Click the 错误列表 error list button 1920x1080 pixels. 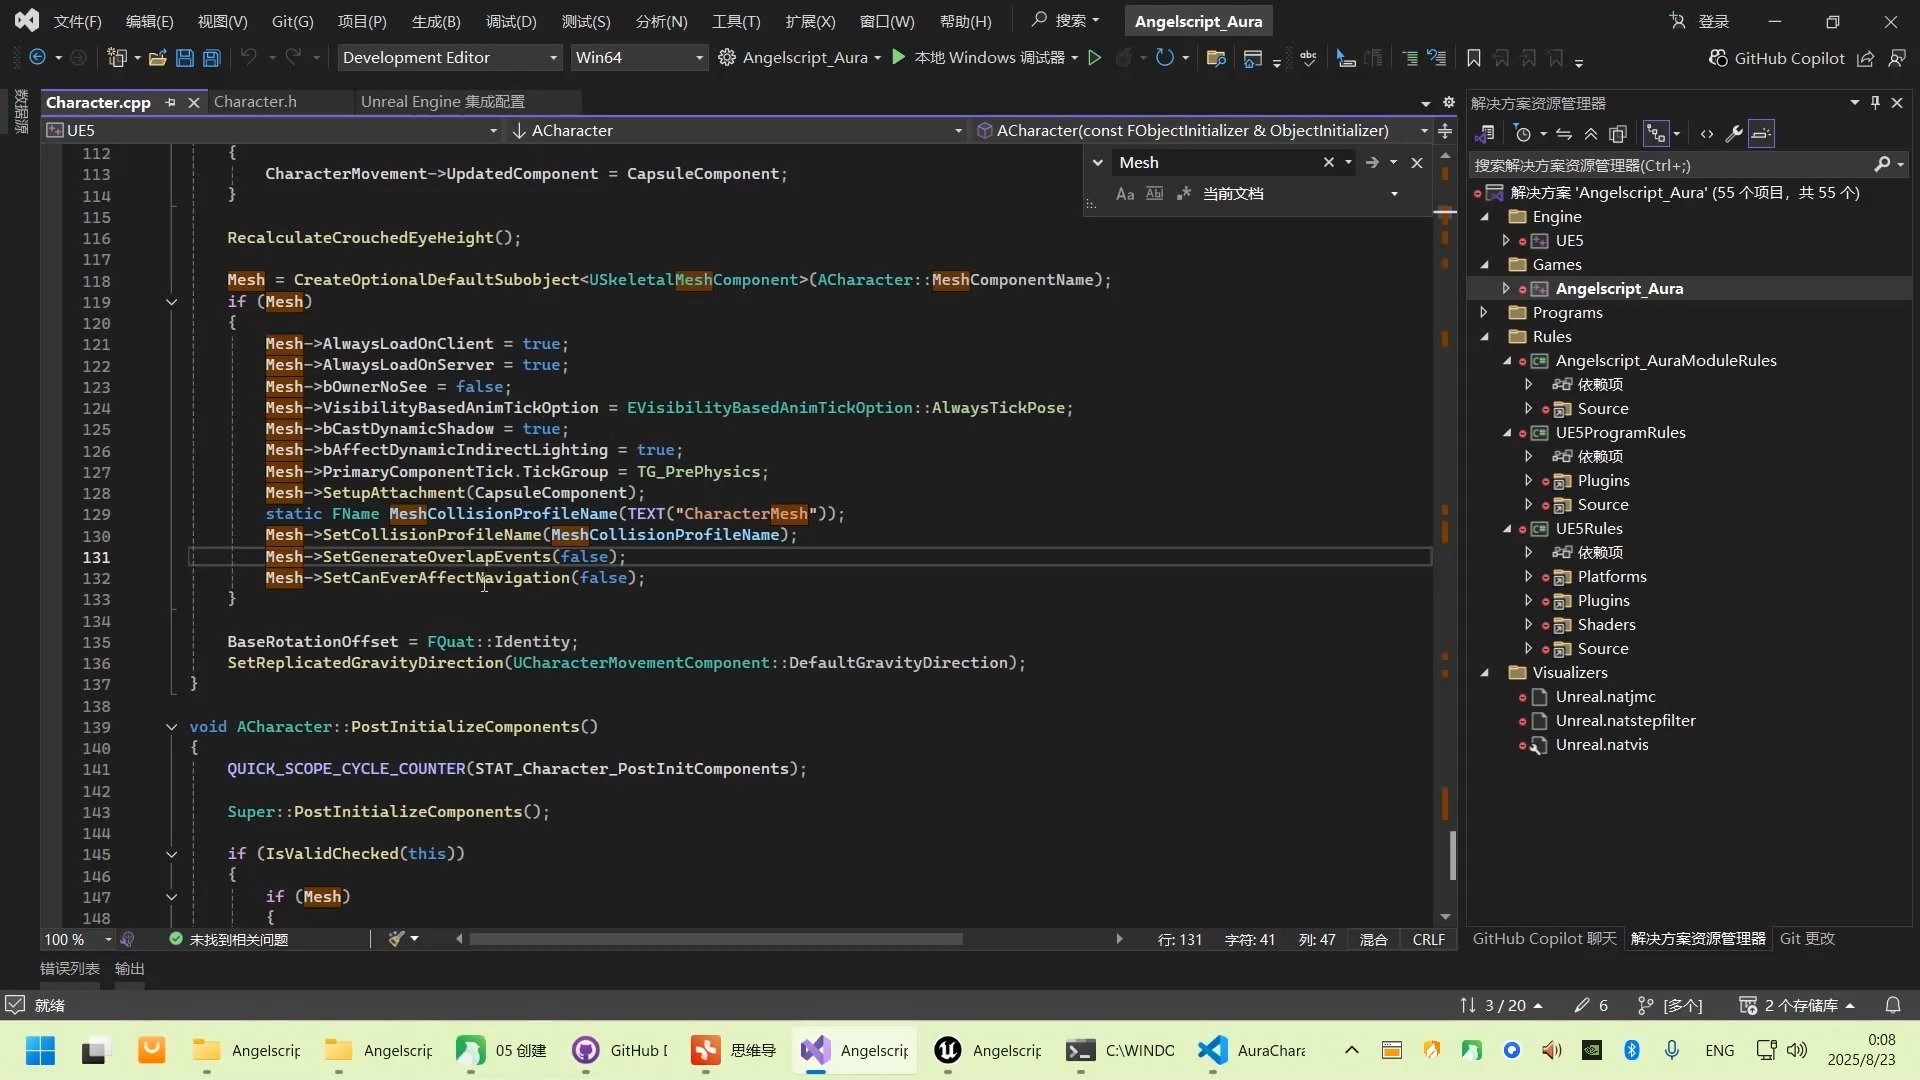pyautogui.click(x=69, y=968)
